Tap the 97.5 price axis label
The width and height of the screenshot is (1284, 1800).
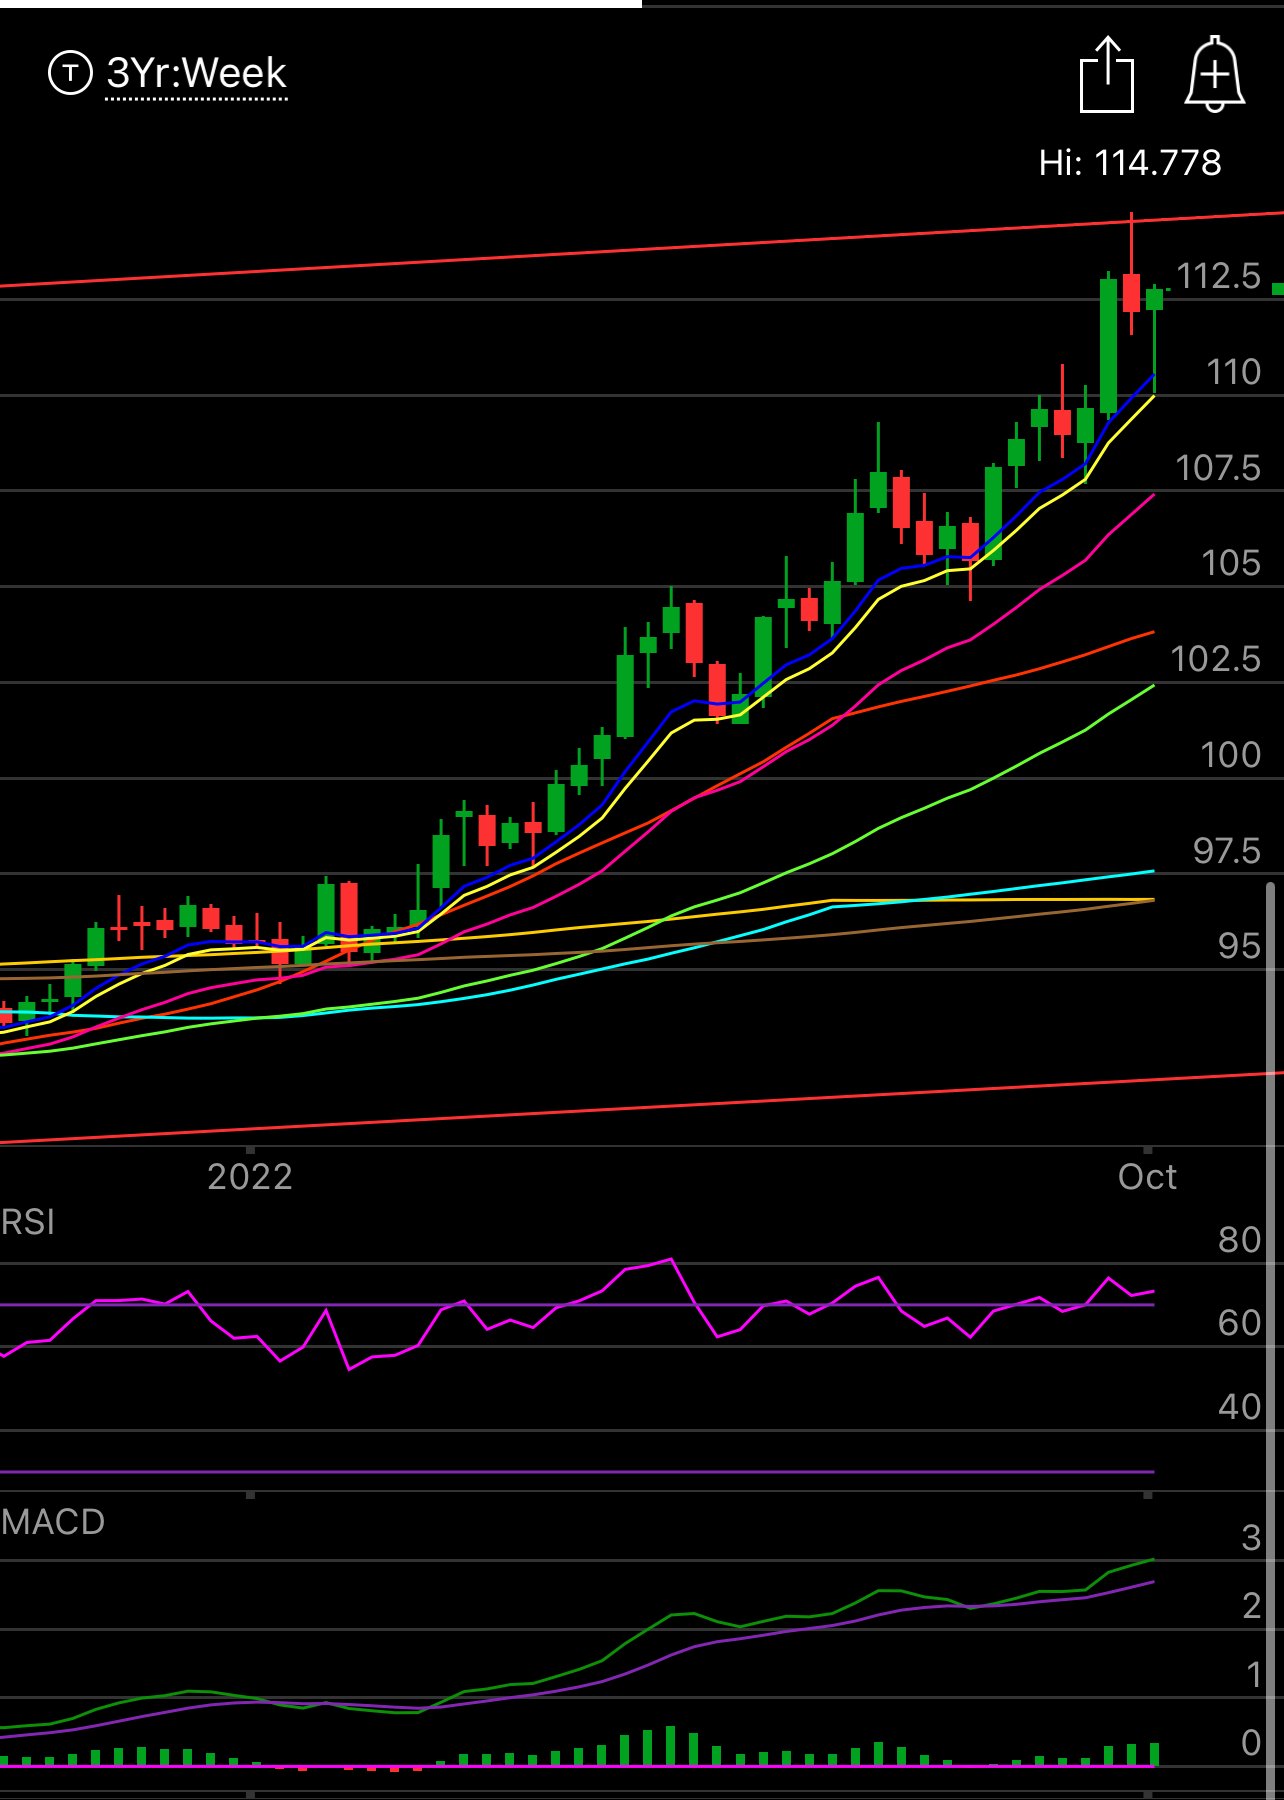pyautogui.click(x=1227, y=850)
